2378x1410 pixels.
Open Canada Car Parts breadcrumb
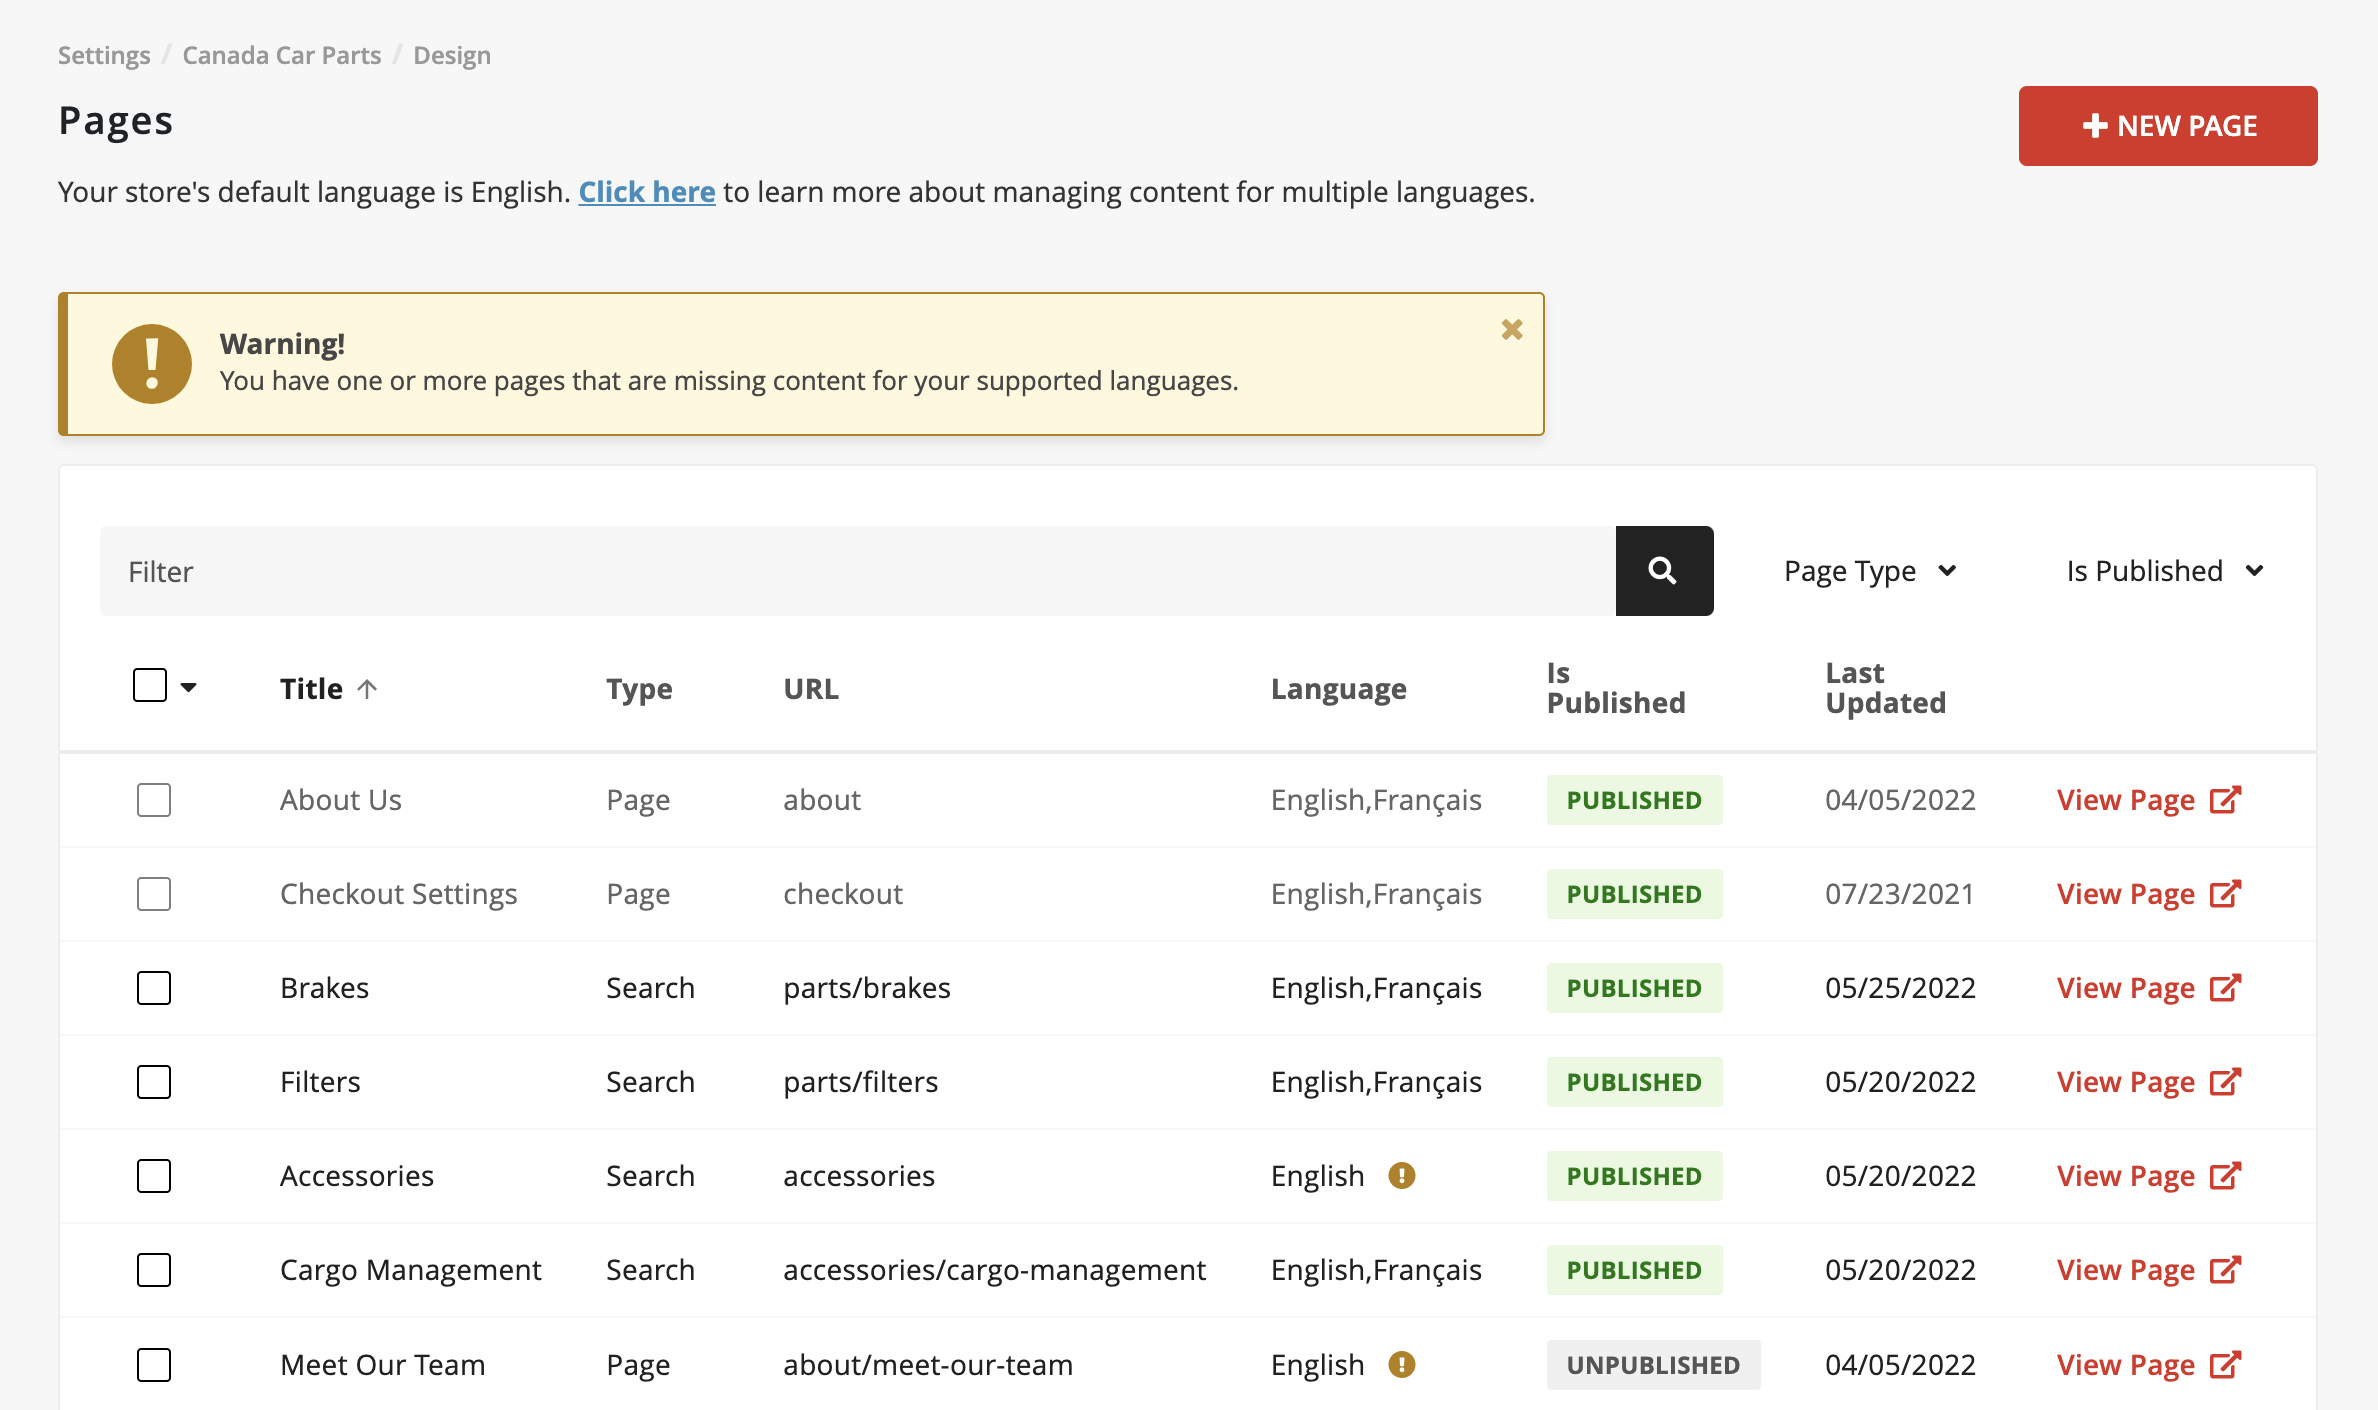[282, 55]
